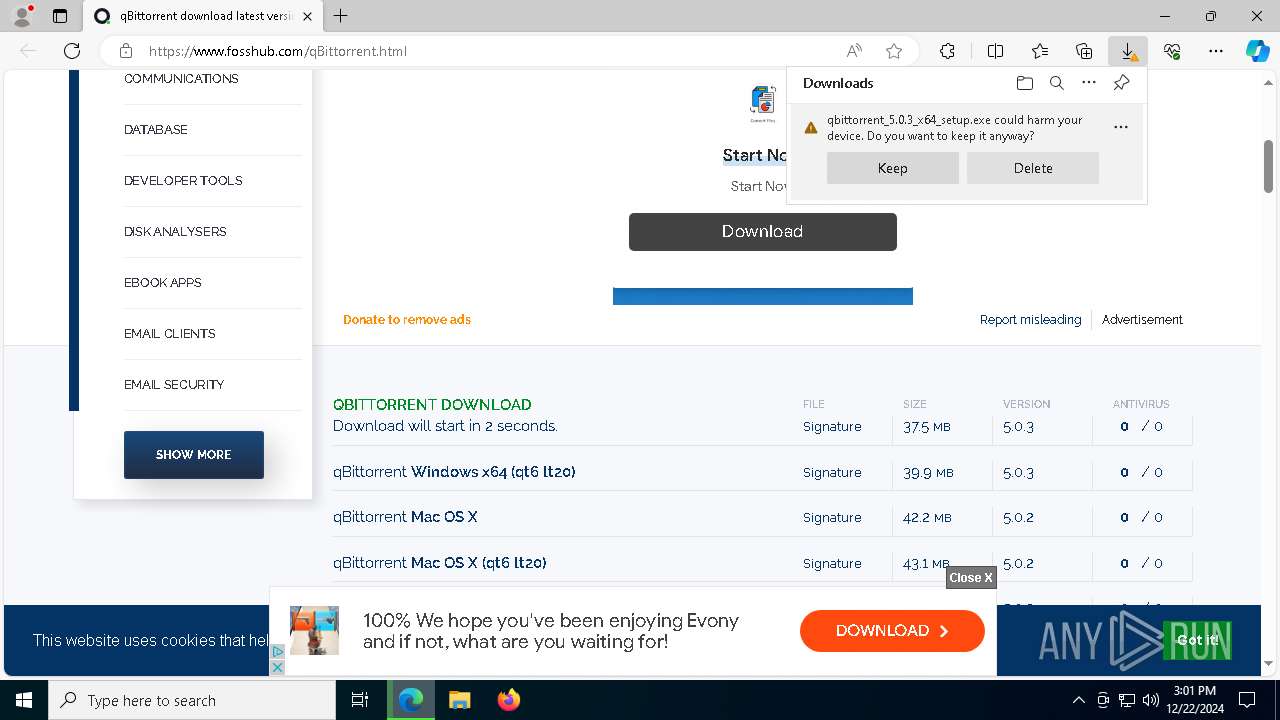Open more options in Downloads header
The image size is (1280, 720).
1089,83
